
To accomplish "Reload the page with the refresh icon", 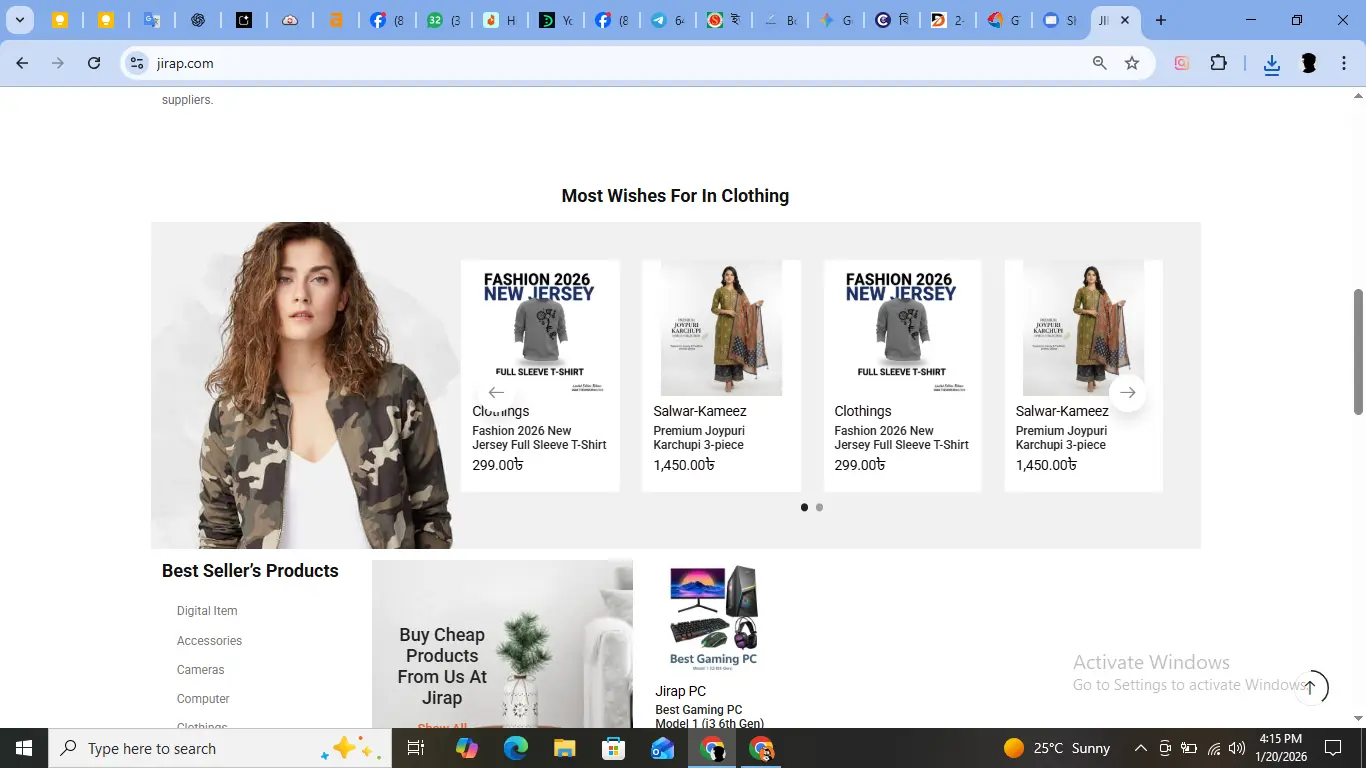I will (x=94, y=63).
